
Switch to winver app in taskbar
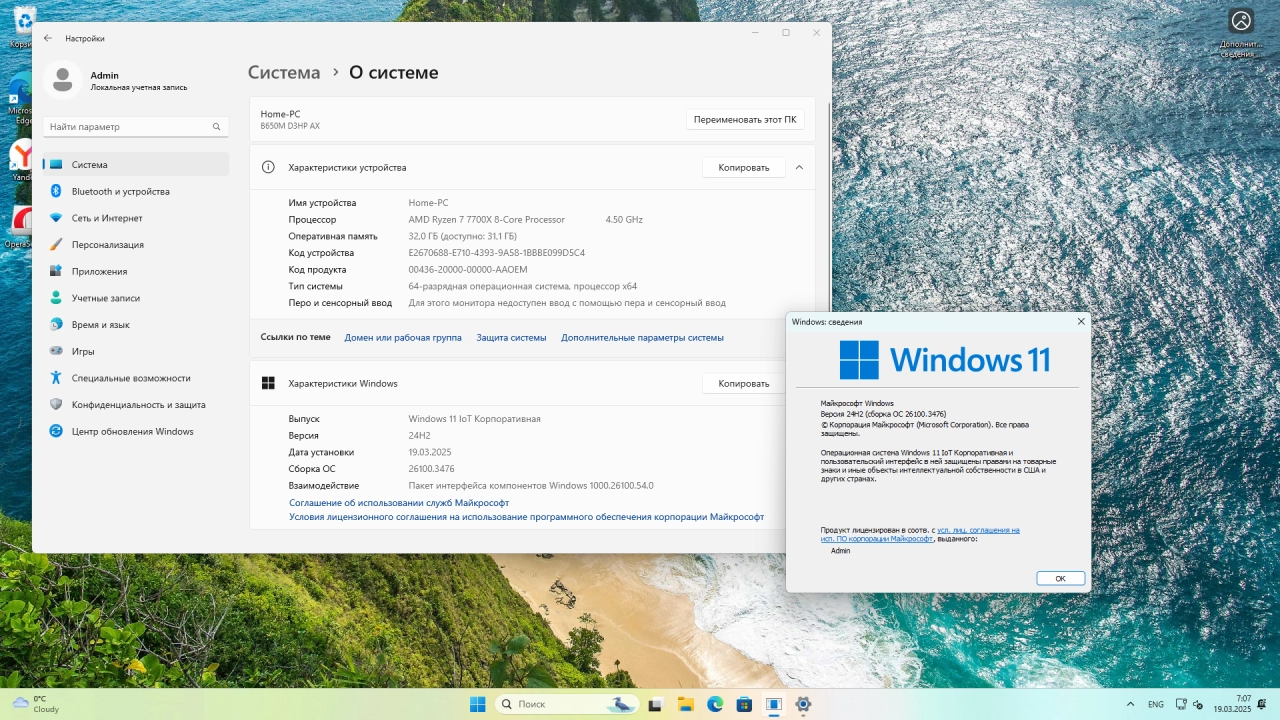click(x=773, y=704)
